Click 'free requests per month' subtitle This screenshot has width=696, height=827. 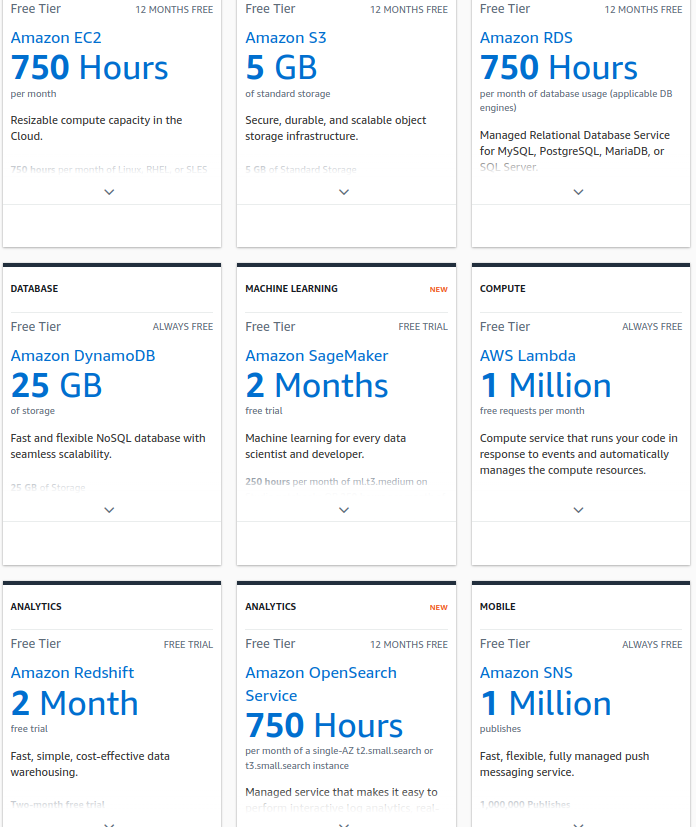point(532,411)
